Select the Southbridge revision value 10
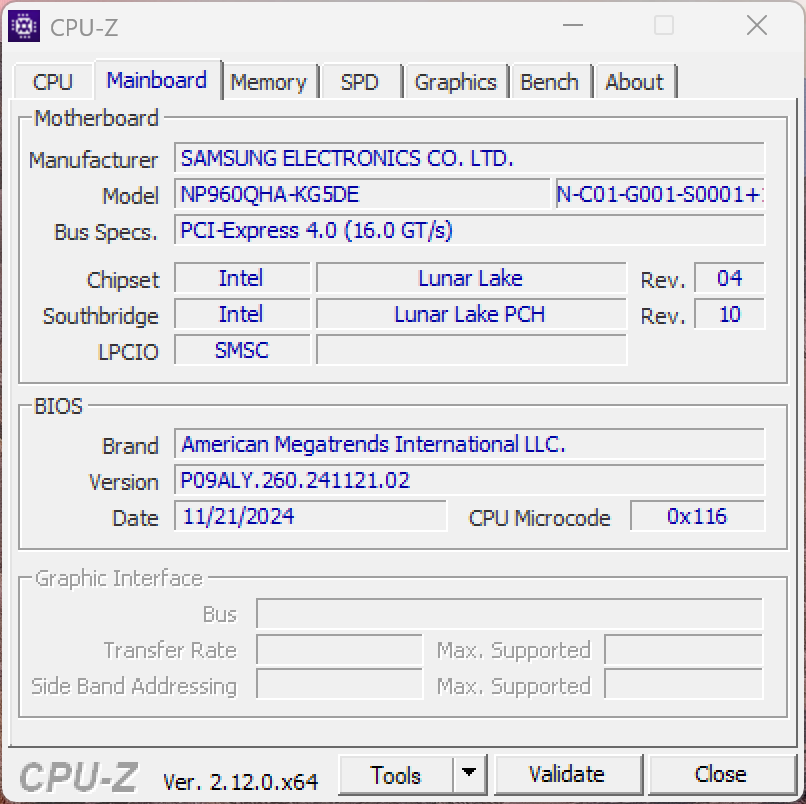The image size is (806, 804). coord(729,314)
